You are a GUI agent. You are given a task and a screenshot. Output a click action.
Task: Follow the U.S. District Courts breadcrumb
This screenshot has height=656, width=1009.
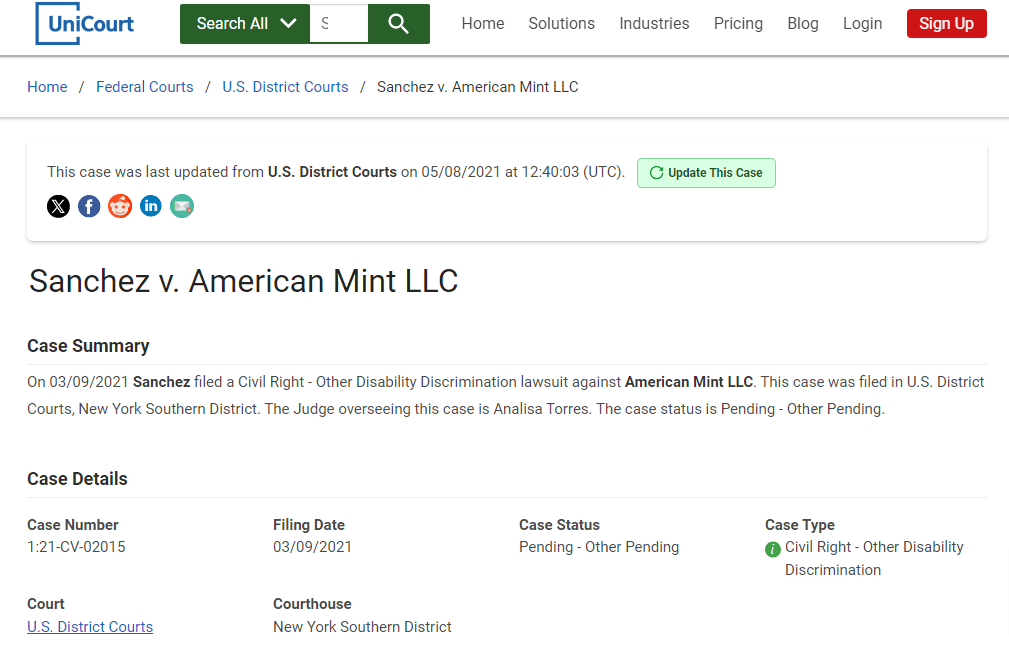coord(285,87)
